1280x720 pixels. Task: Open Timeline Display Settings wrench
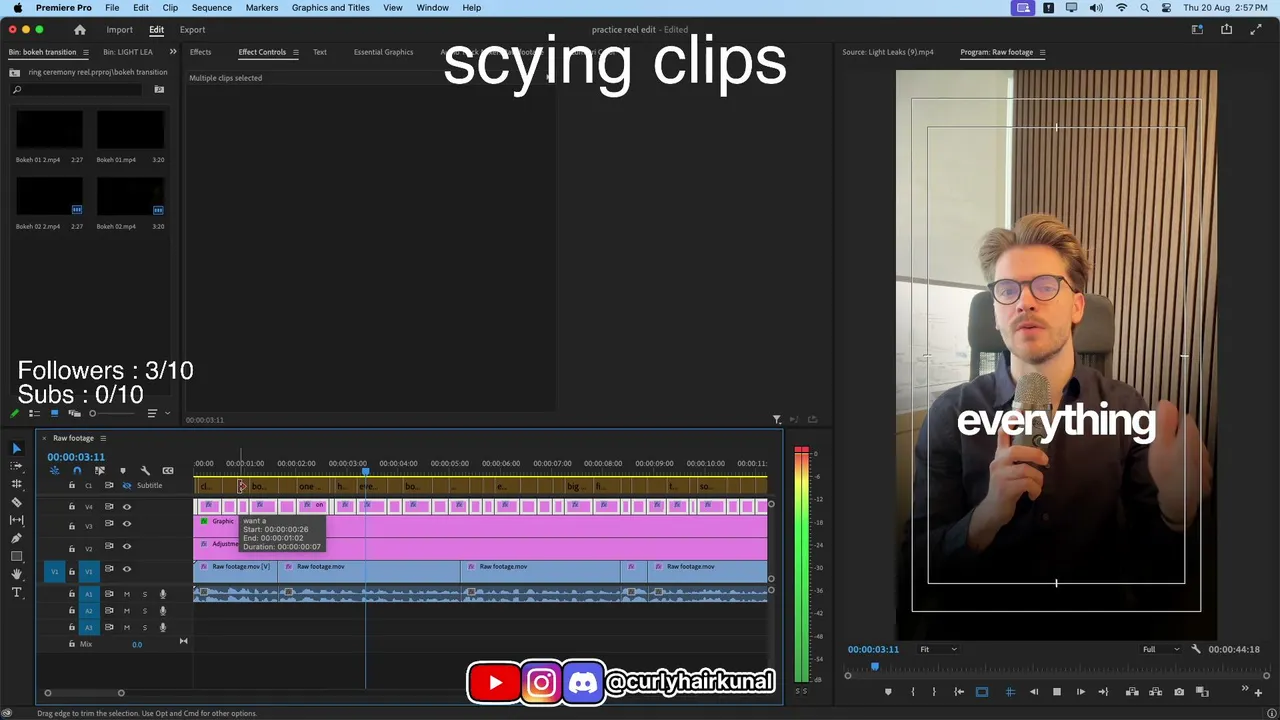pyautogui.click(x=145, y=471)
